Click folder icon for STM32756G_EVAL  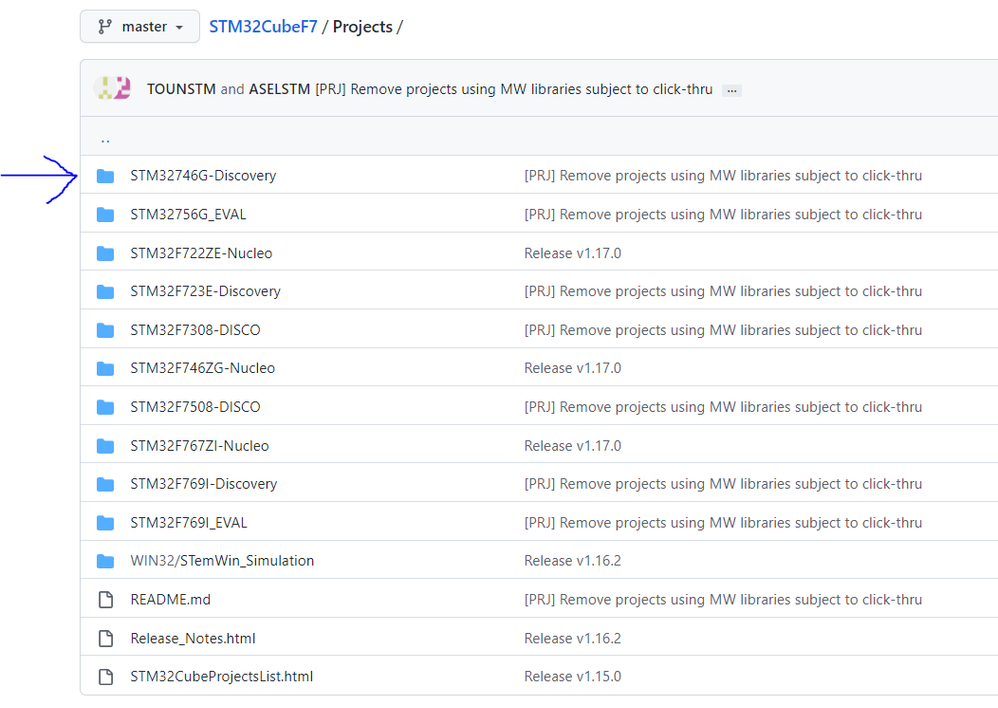(x=105, y=215)
